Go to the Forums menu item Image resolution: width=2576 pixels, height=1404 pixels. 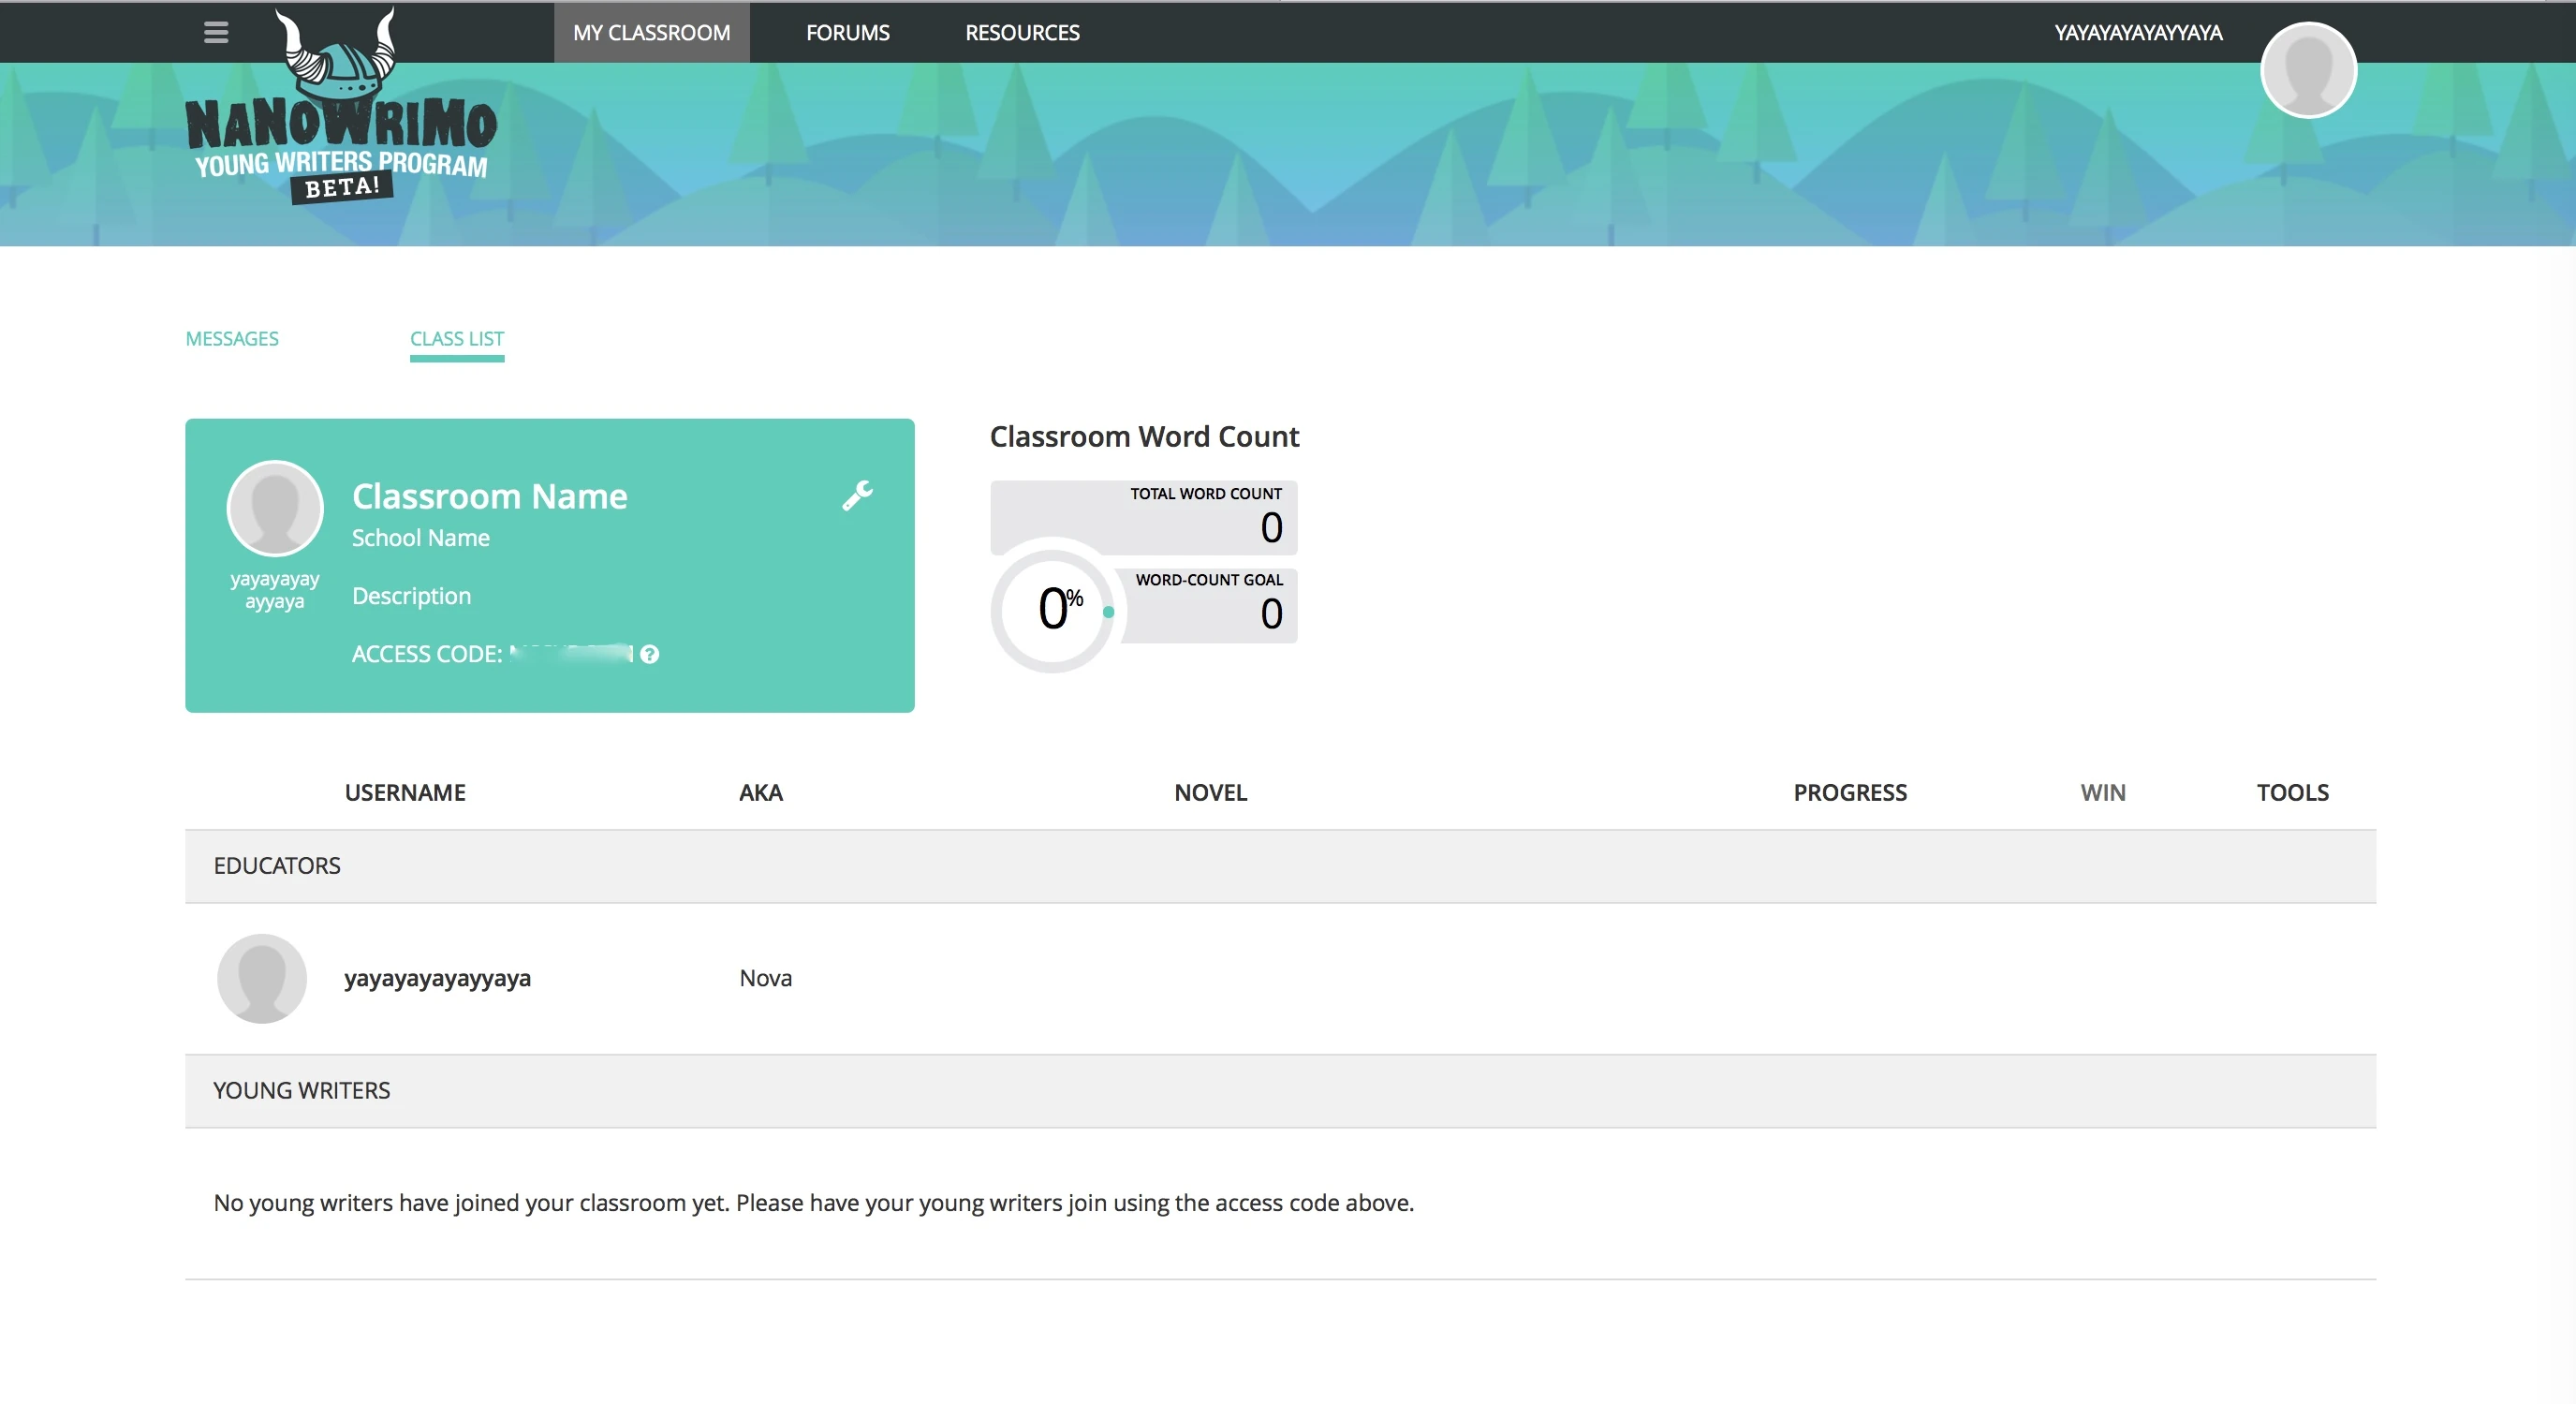tap(847, 32)
